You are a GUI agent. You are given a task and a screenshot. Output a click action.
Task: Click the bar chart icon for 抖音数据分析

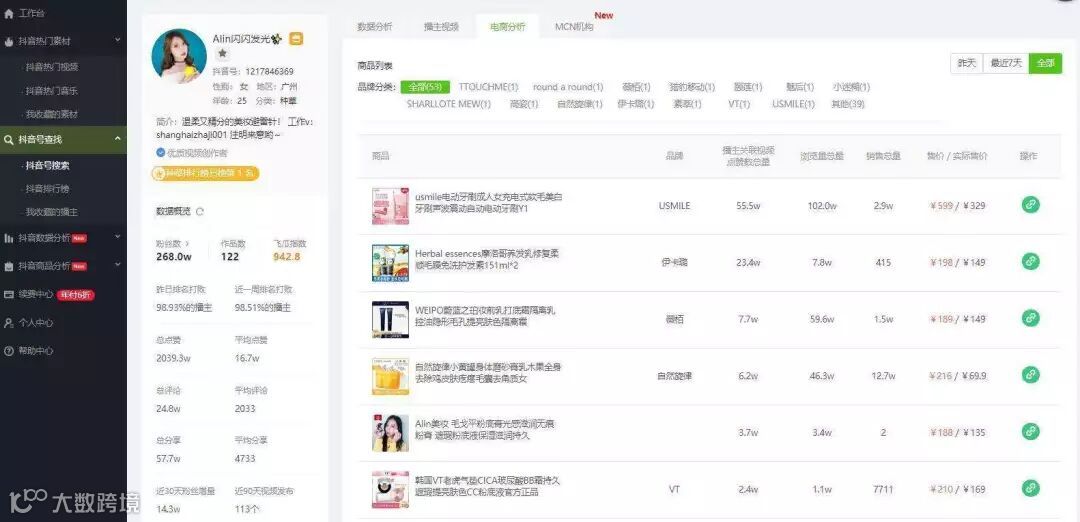(x=8, y=238)
